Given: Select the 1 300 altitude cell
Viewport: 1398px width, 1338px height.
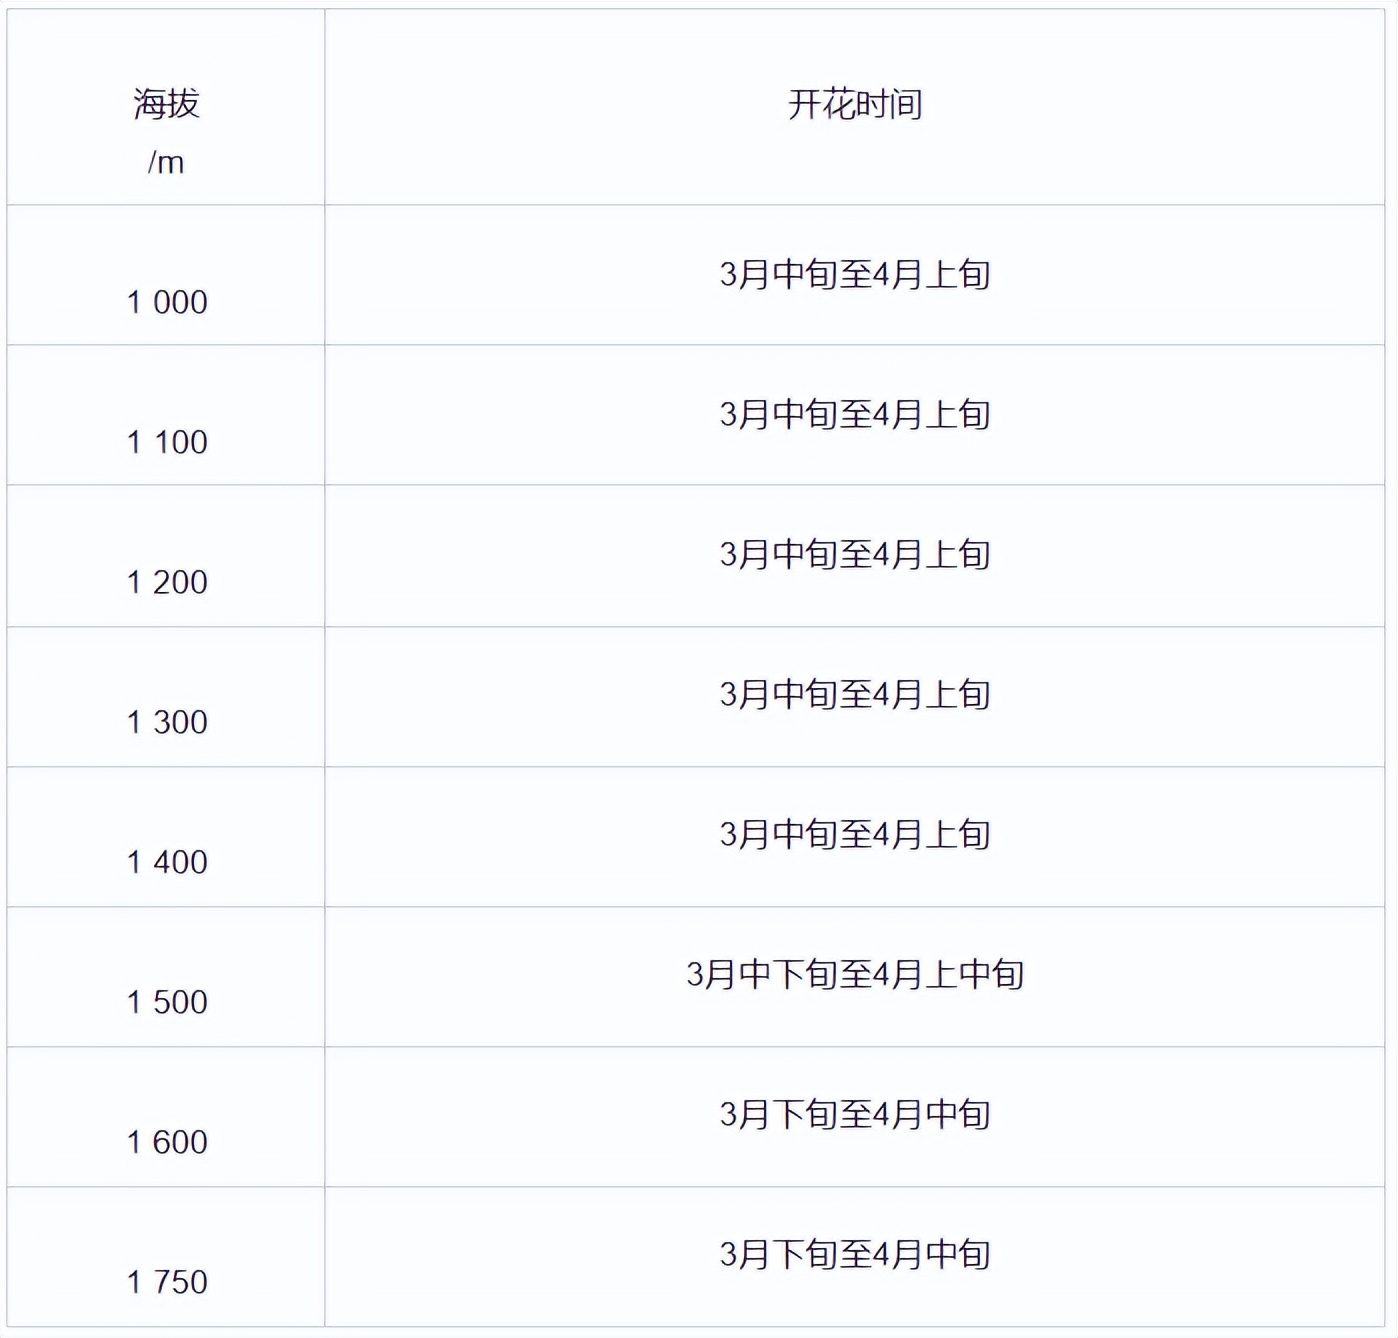Looking at the screenshot, I should [x=166, y=698].
